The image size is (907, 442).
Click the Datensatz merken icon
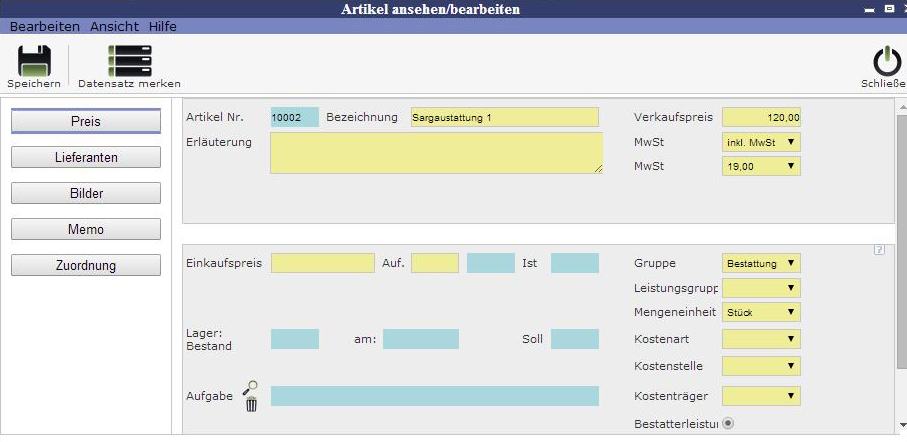(x=129, y=62)
